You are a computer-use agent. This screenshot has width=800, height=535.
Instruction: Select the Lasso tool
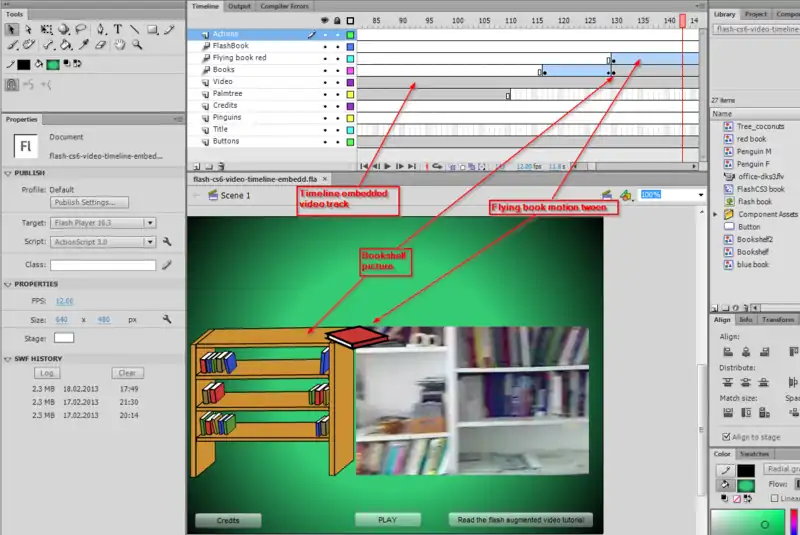(x=82, y=29)
